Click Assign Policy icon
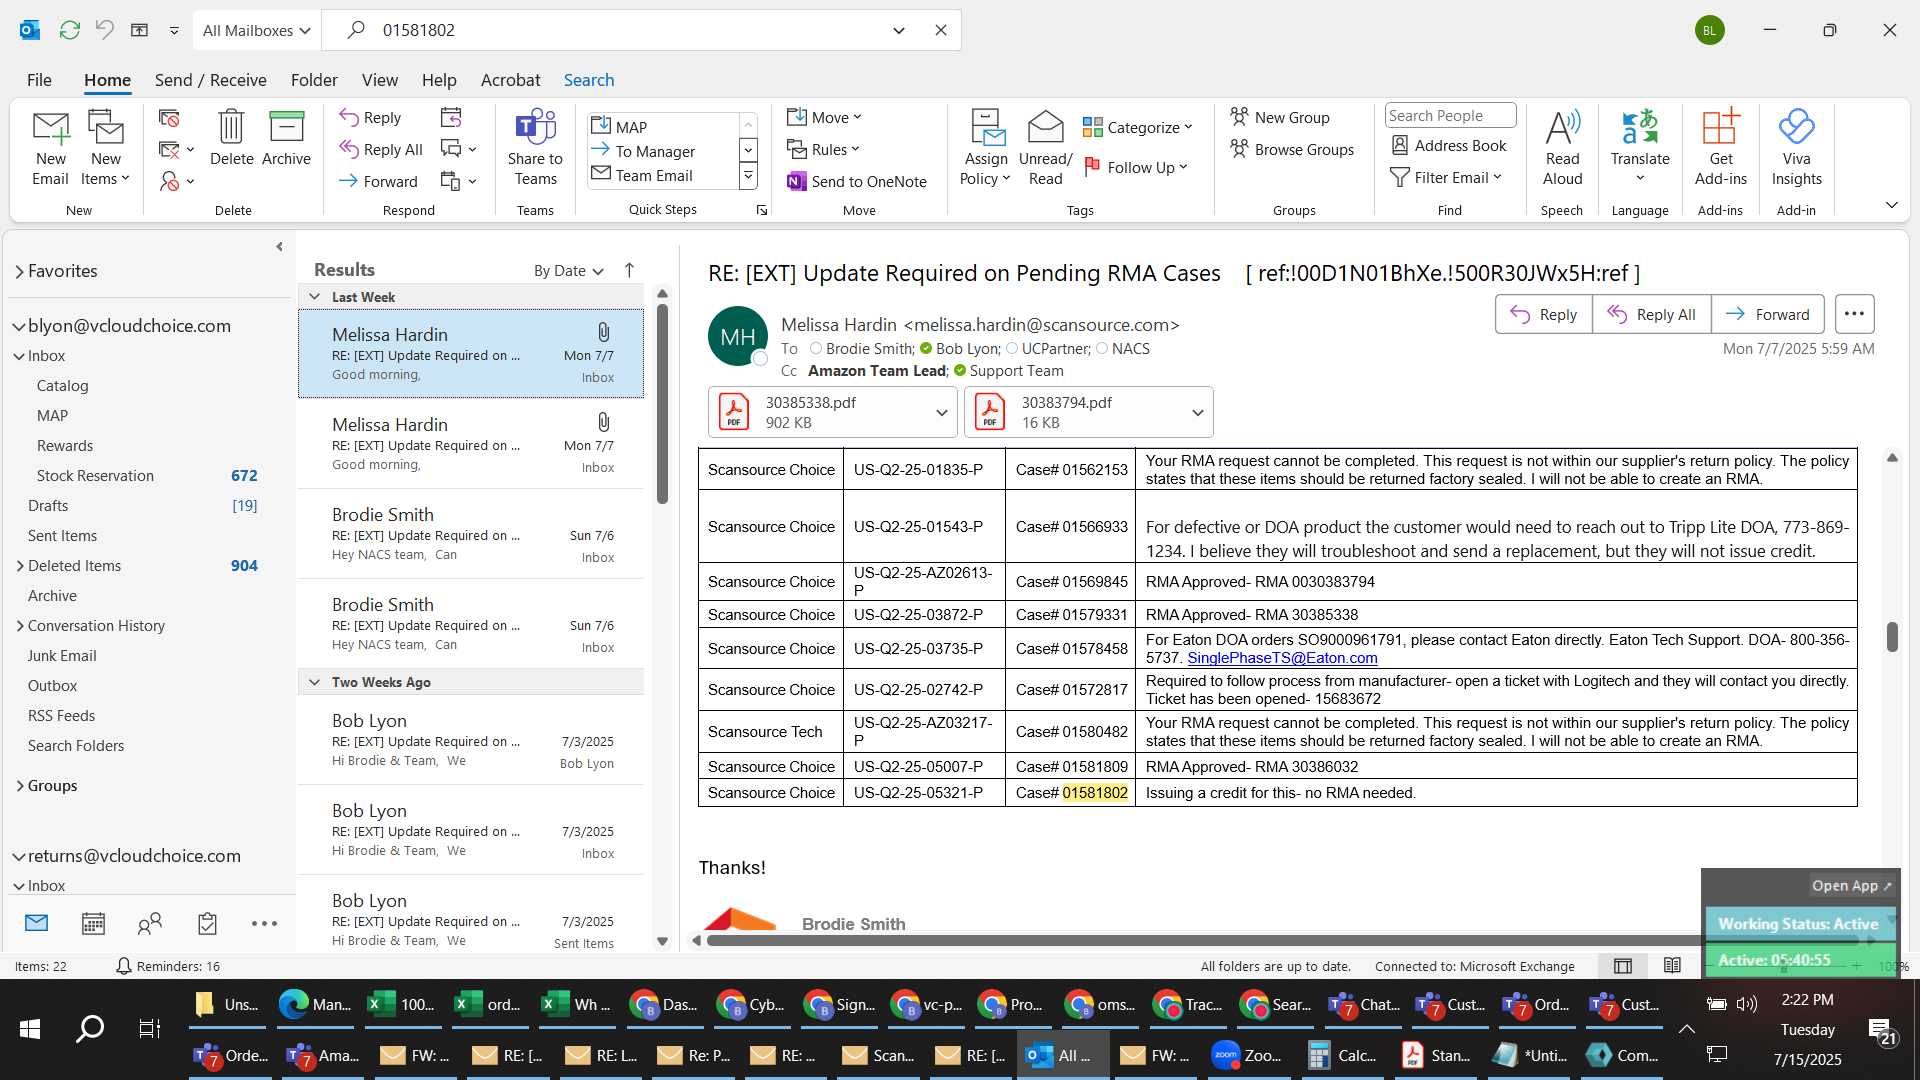 986,148
